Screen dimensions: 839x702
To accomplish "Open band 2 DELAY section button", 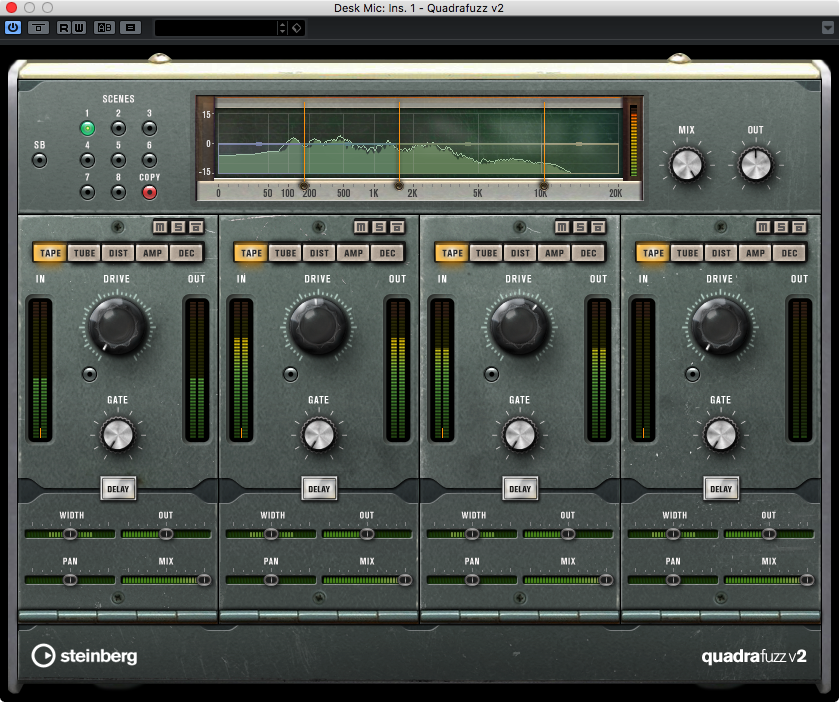I will coord(319,489).
